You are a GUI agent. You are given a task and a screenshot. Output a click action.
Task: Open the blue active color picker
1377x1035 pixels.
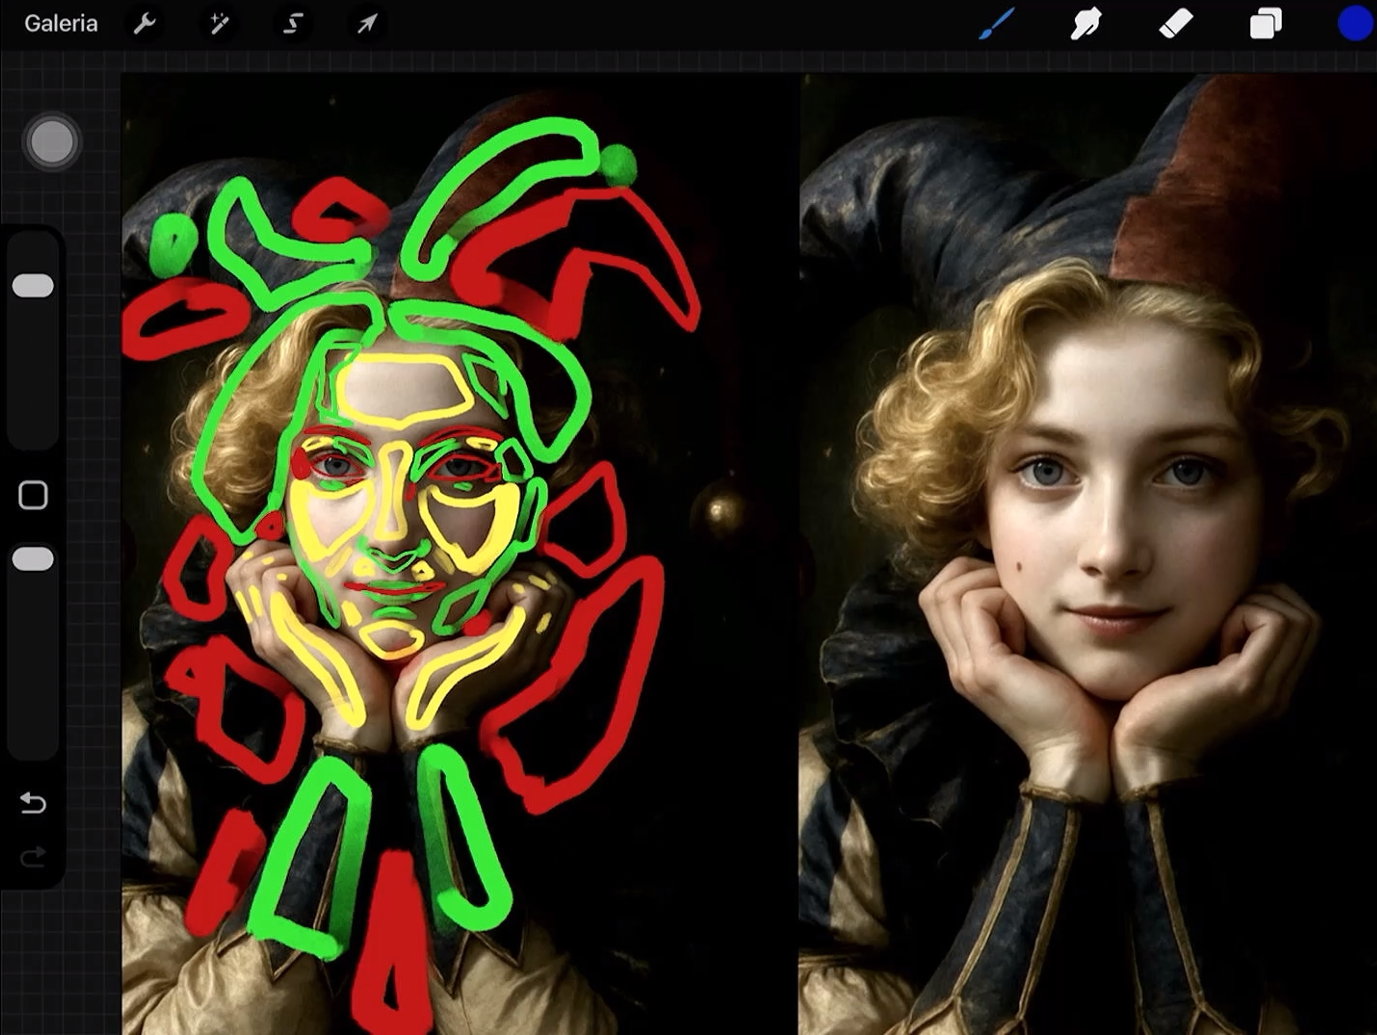click(x=1355, y=23)
